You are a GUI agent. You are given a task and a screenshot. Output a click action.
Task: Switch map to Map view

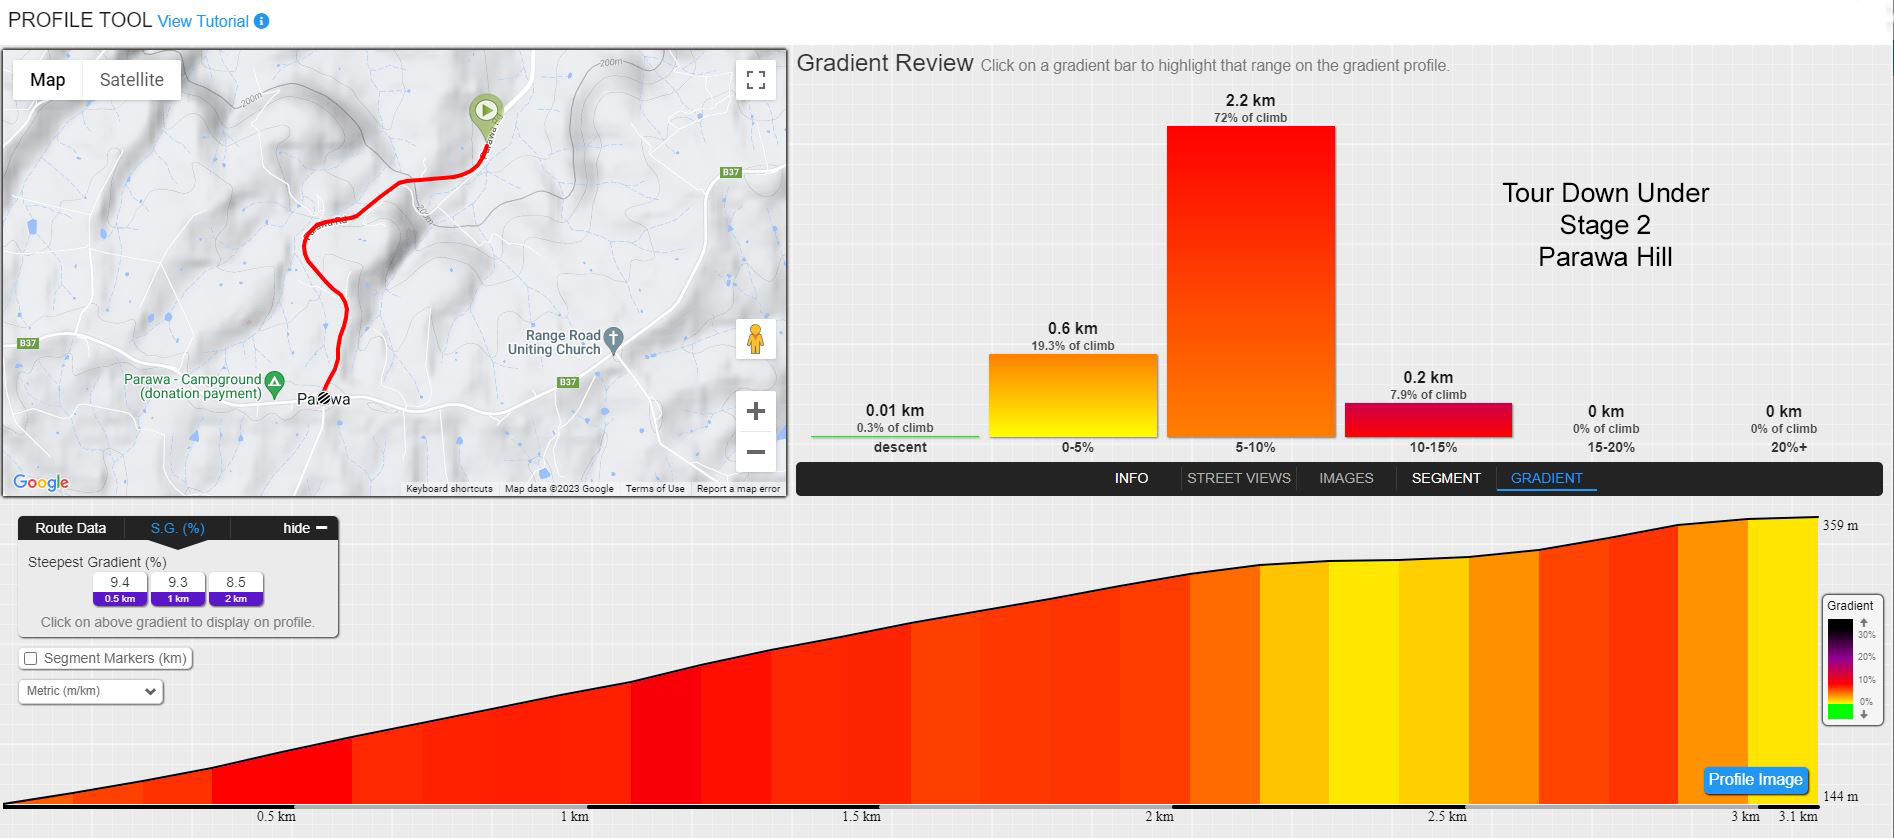tap(48, 80)
